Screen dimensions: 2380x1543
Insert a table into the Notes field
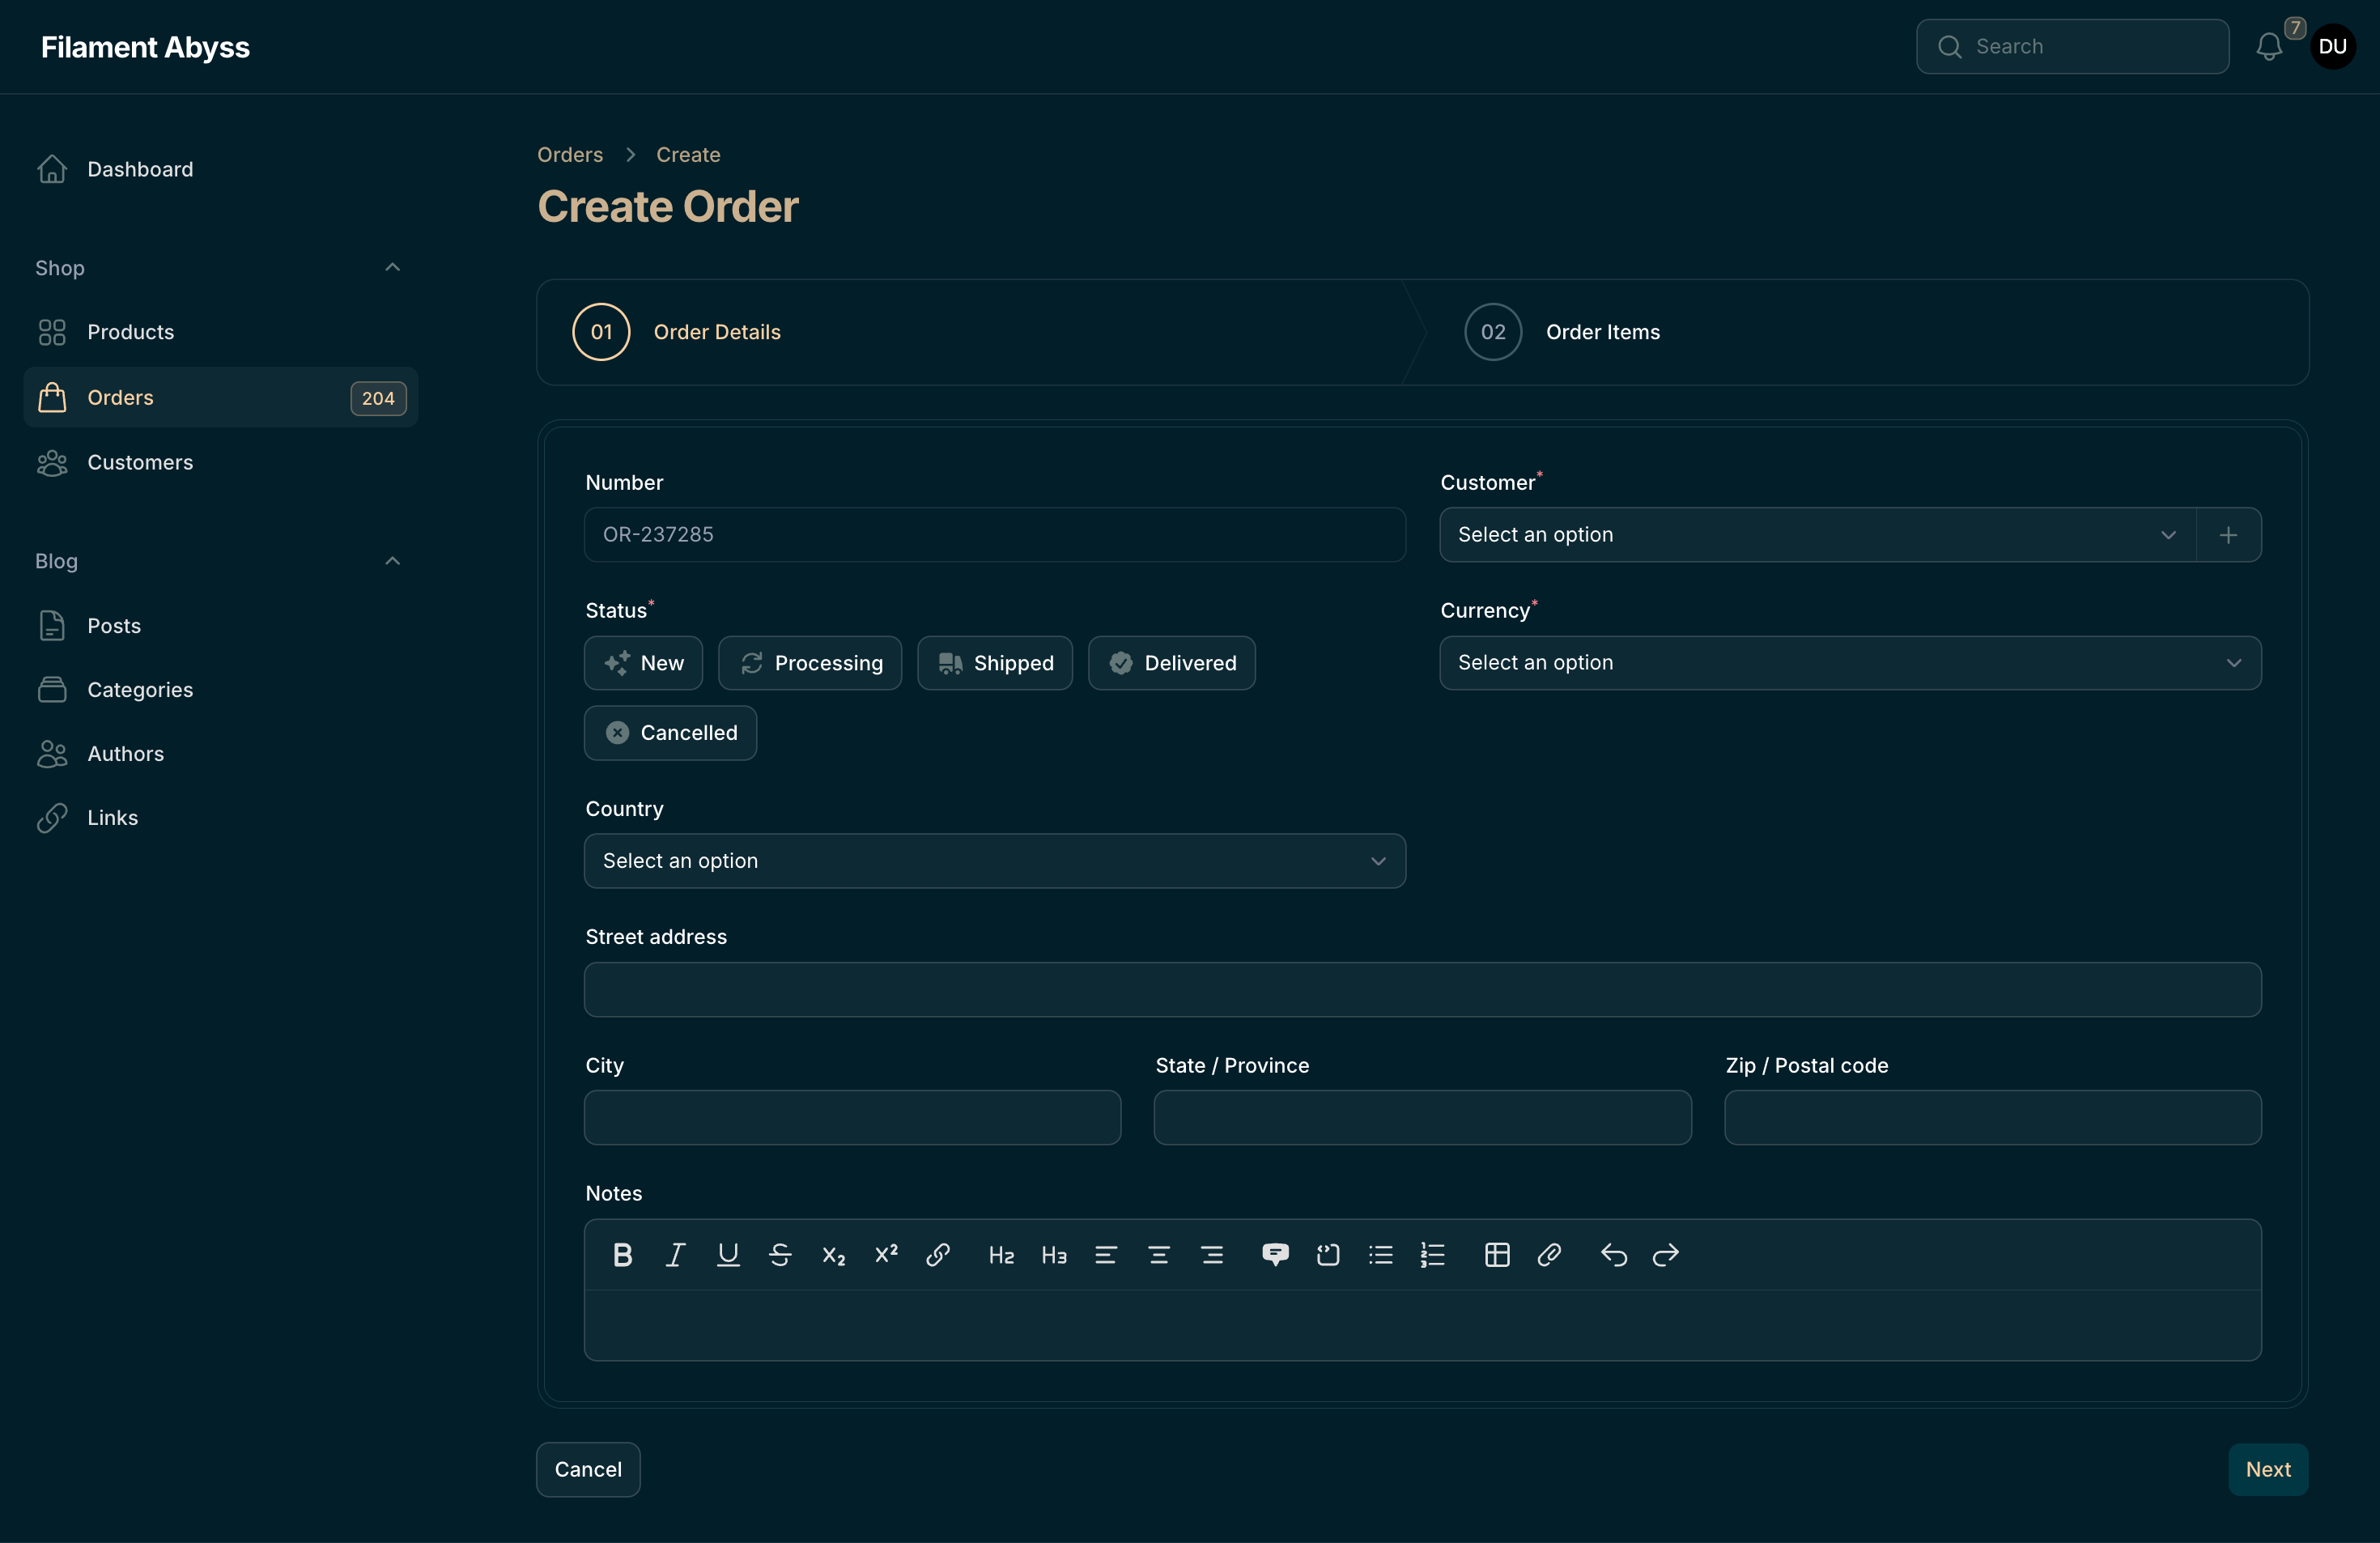pos(1496,1255)
